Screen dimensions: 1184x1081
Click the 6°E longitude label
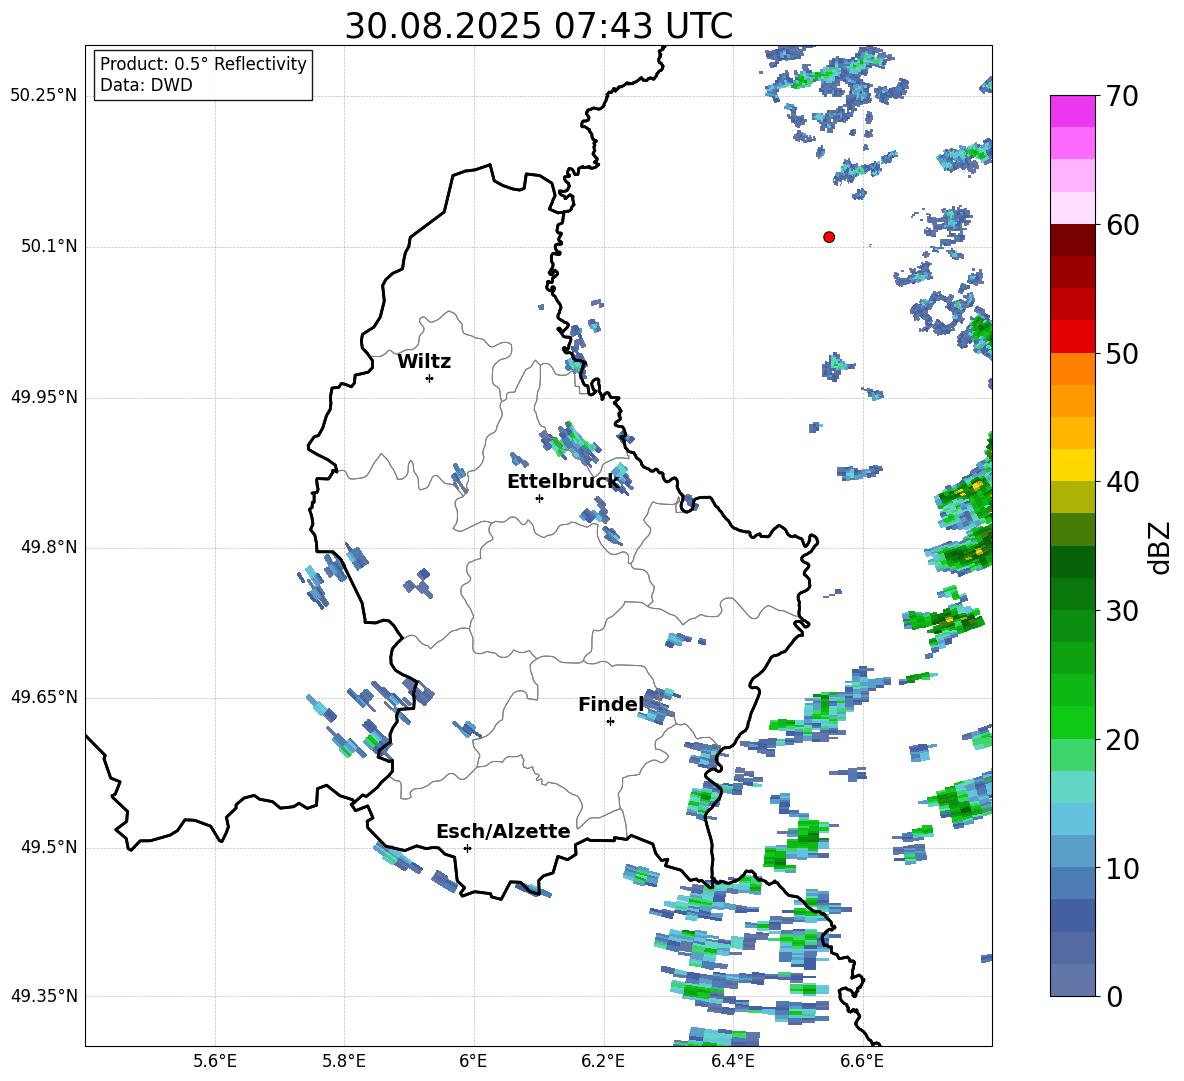(x=473, y=1061)
